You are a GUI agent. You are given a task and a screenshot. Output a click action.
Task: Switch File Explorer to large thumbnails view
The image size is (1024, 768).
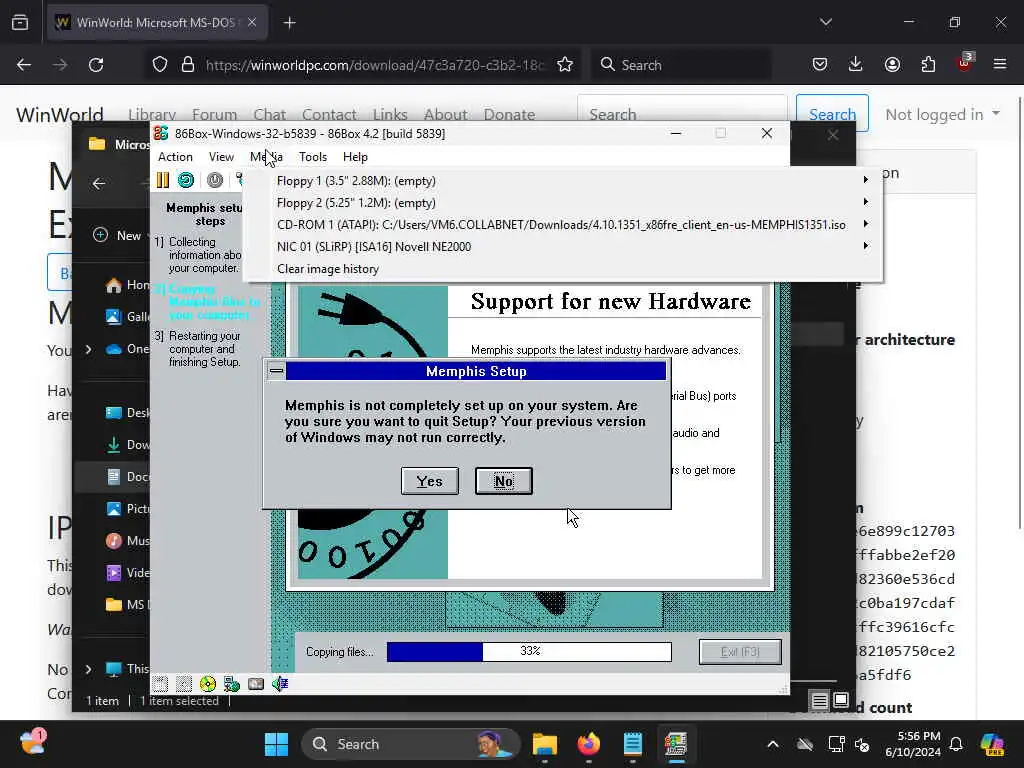click(841, 701)
